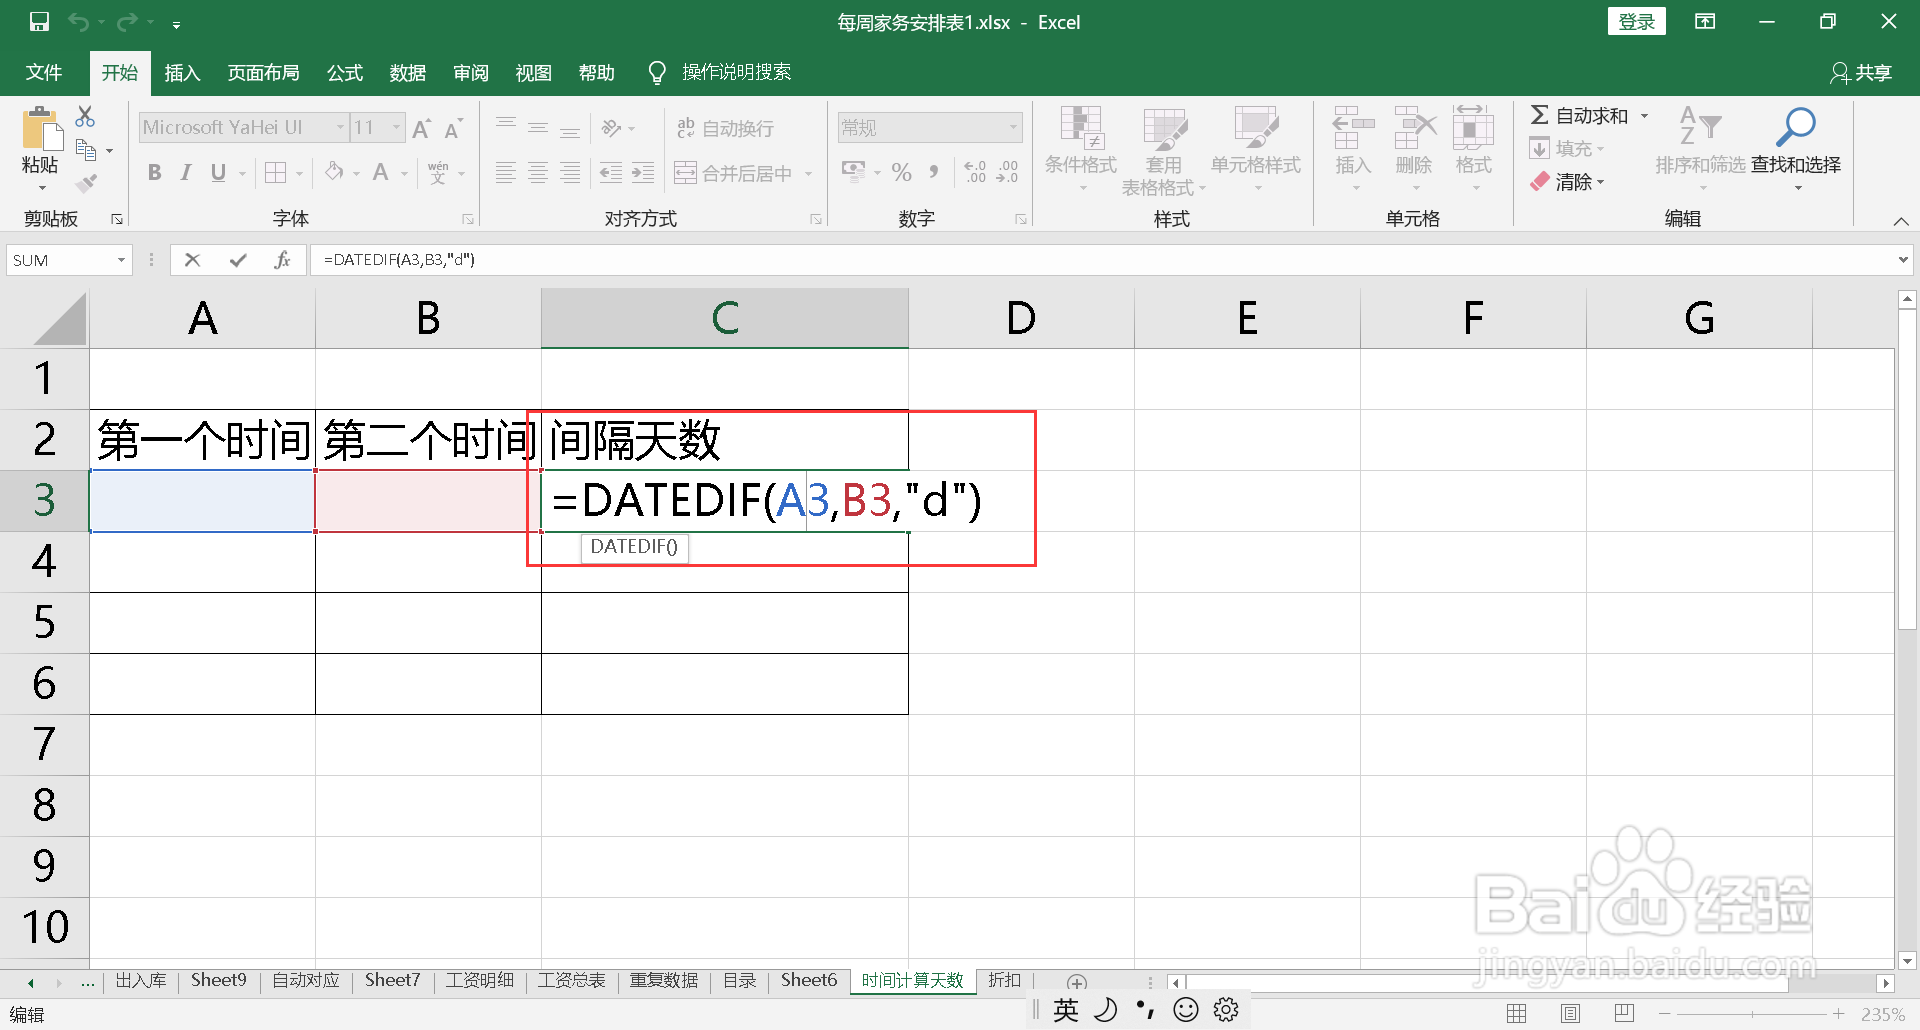Click the Copy icon in clipboard group
The image size is (1920, 1030).
tap(87, 150)
